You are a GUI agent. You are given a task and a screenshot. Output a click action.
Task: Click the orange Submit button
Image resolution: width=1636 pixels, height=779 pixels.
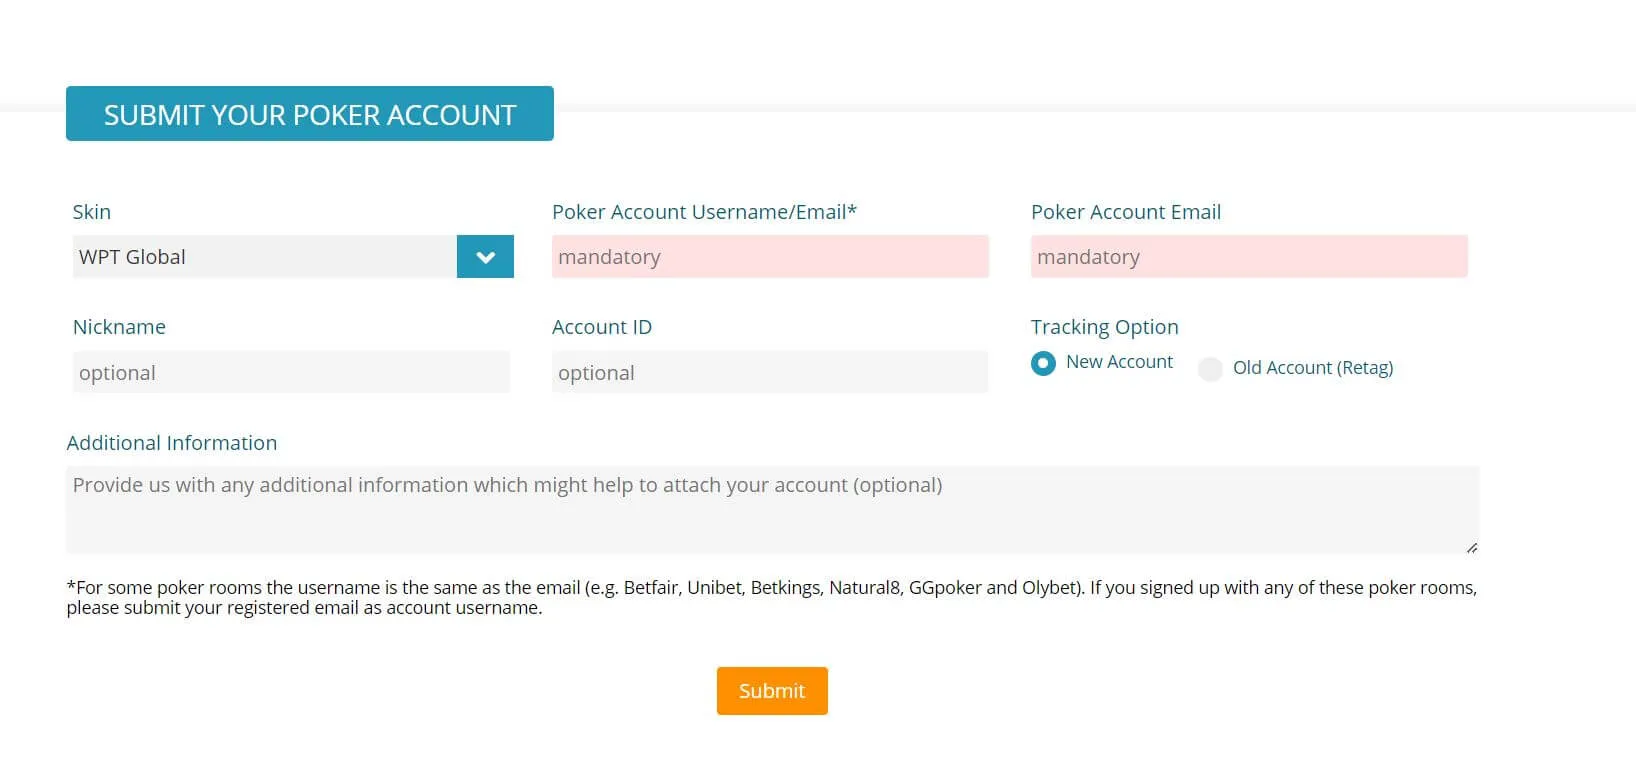coord(772,691)
